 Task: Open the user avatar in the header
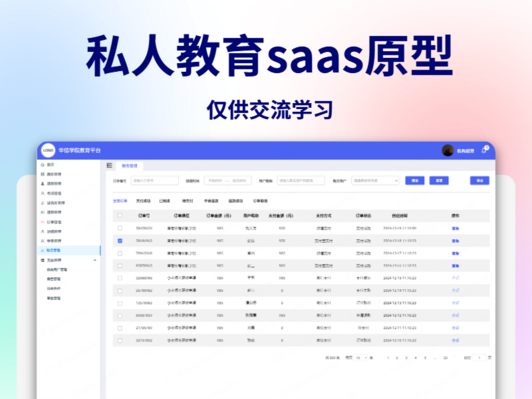[448, 150]
